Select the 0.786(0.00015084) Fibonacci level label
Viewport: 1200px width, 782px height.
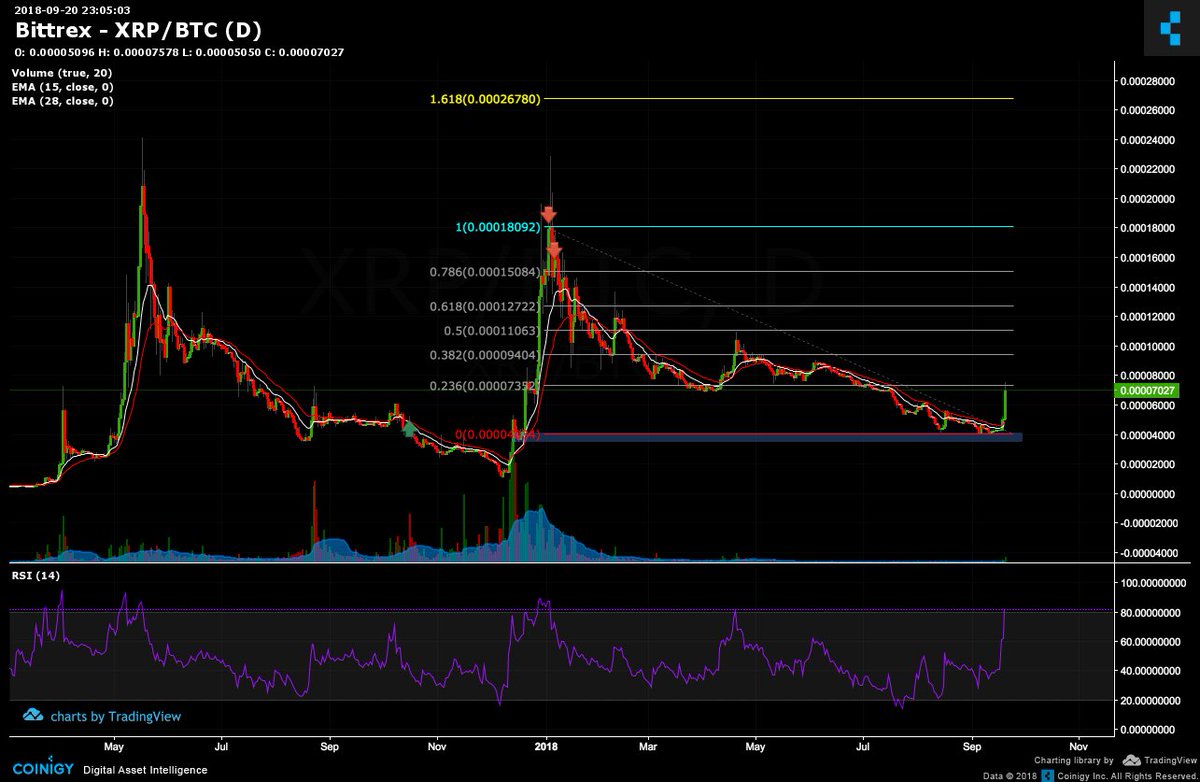coord(486,272)
